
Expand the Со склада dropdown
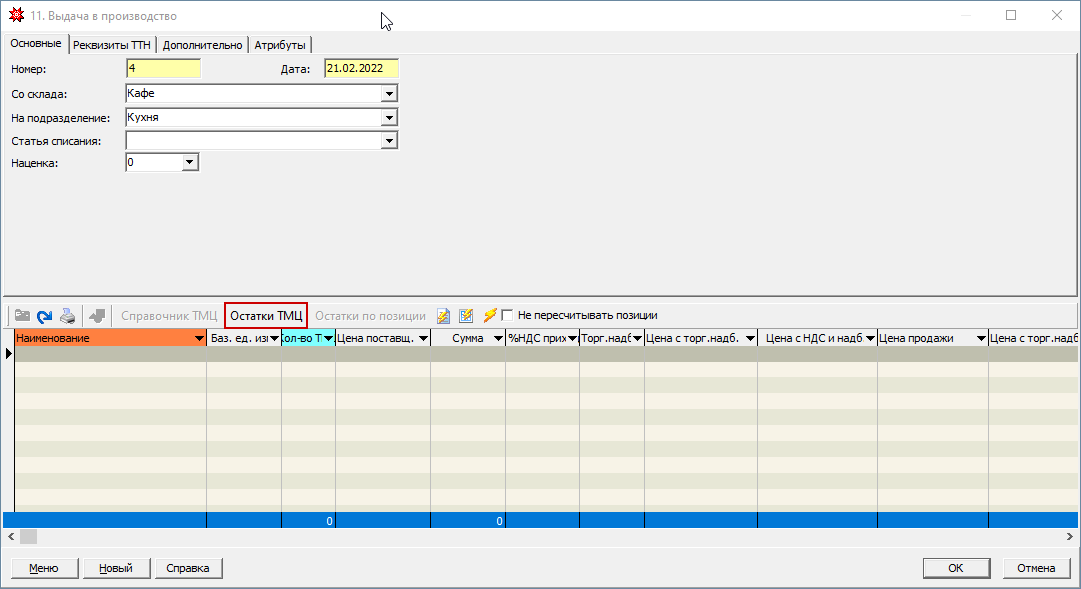click(389, 93)
